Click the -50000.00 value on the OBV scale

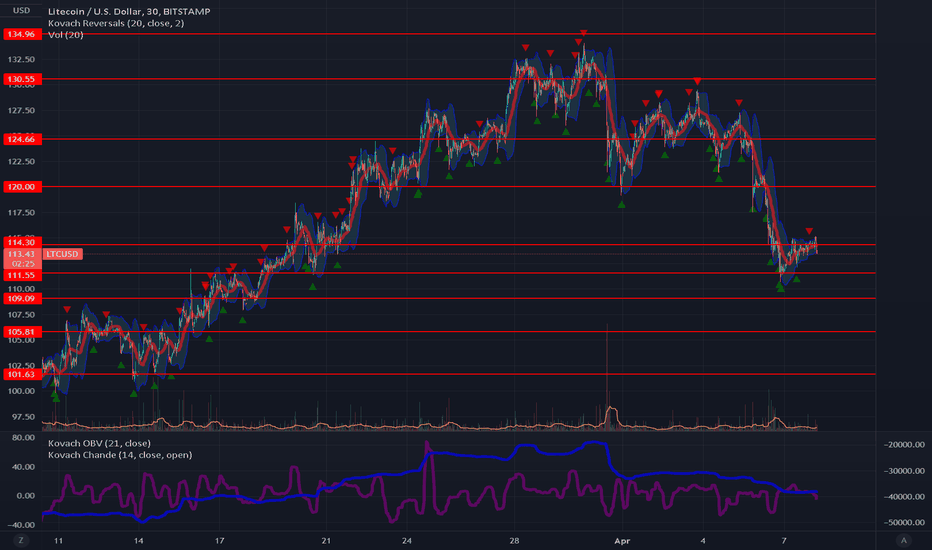coord(905,523)
